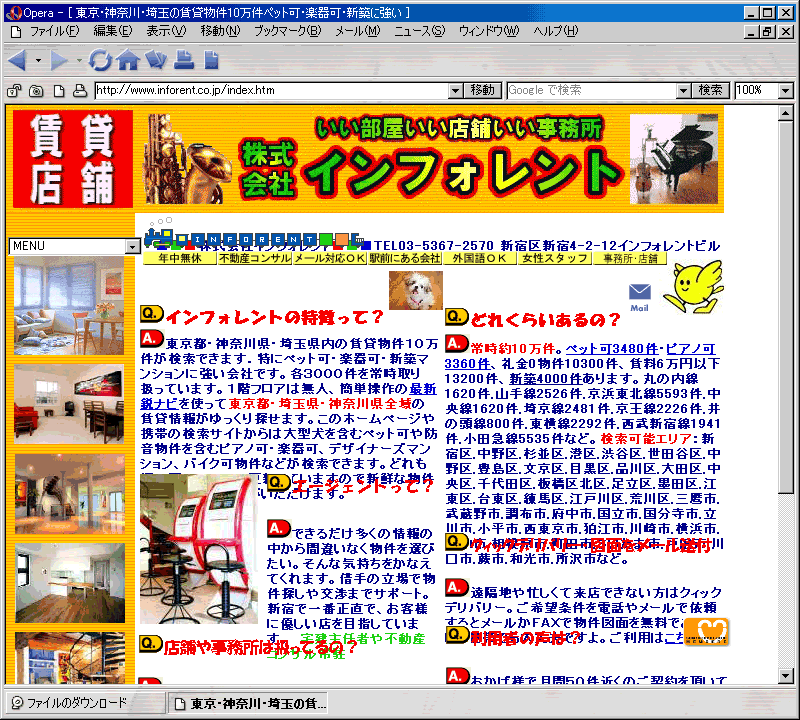Open the Forward button history dropdown arrow
The height and width of the screenshot is (720, 800).
[79, 61]
